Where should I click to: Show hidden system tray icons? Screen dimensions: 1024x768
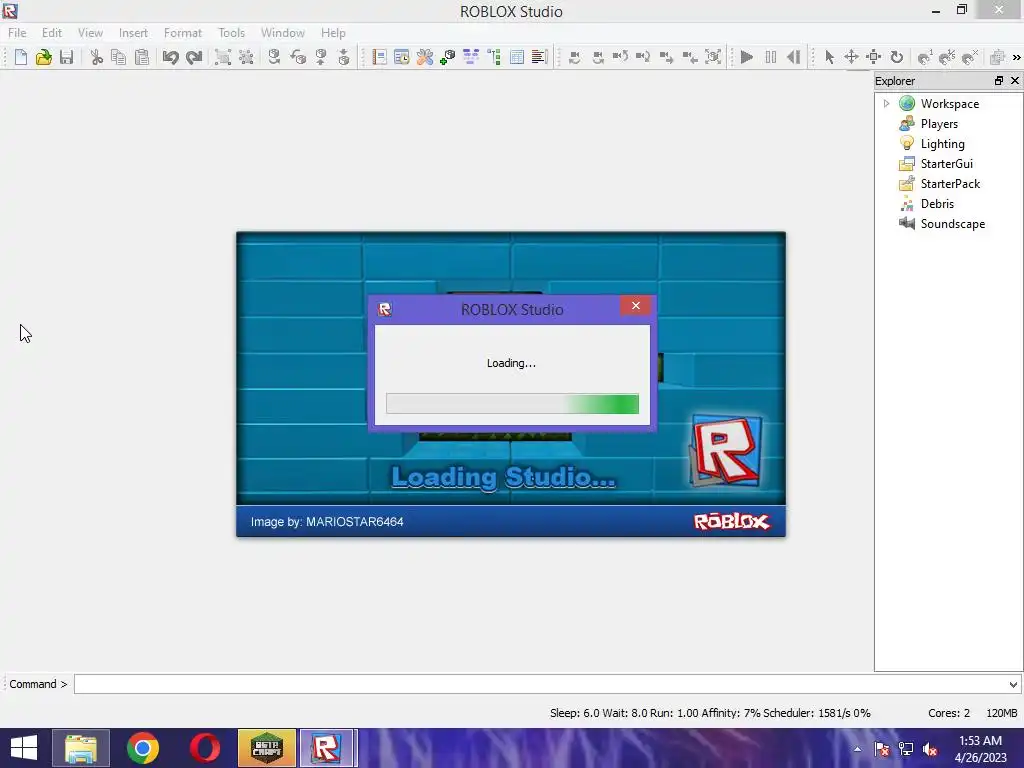[x=857, y=748]
